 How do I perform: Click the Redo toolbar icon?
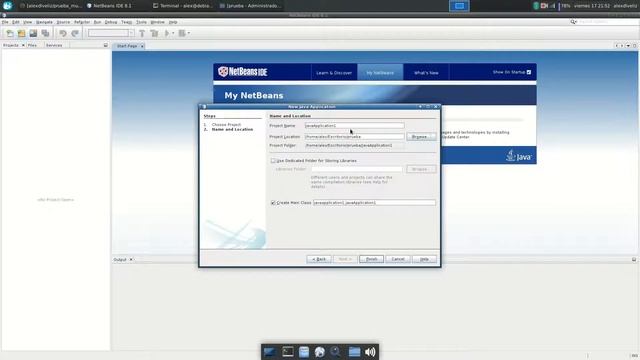[75, 33]
